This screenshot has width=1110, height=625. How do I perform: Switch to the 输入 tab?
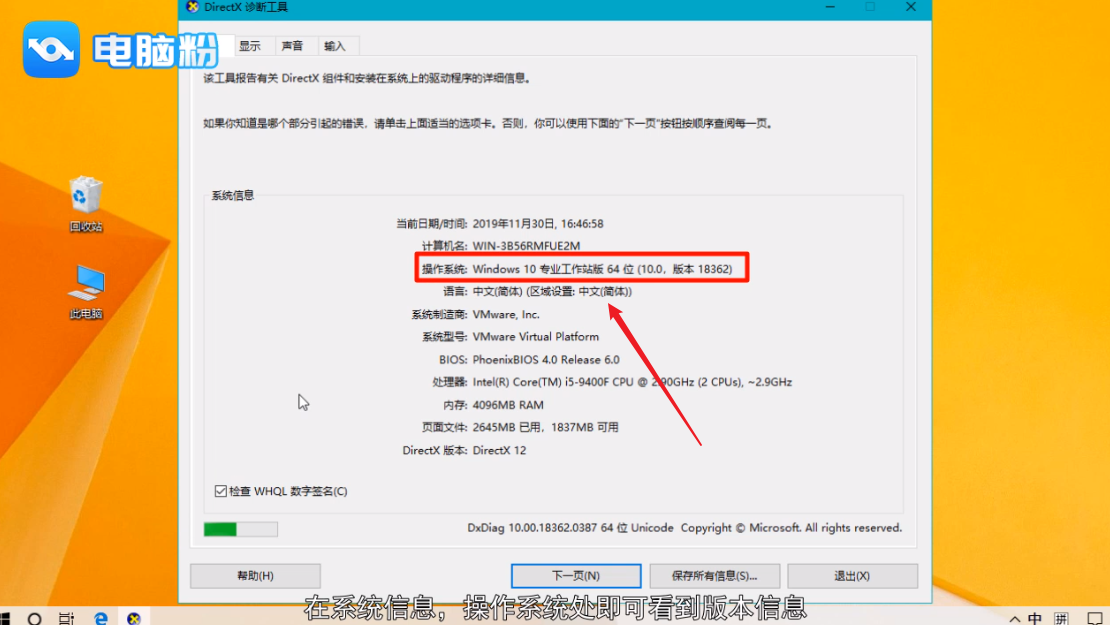tap(335, 46)
